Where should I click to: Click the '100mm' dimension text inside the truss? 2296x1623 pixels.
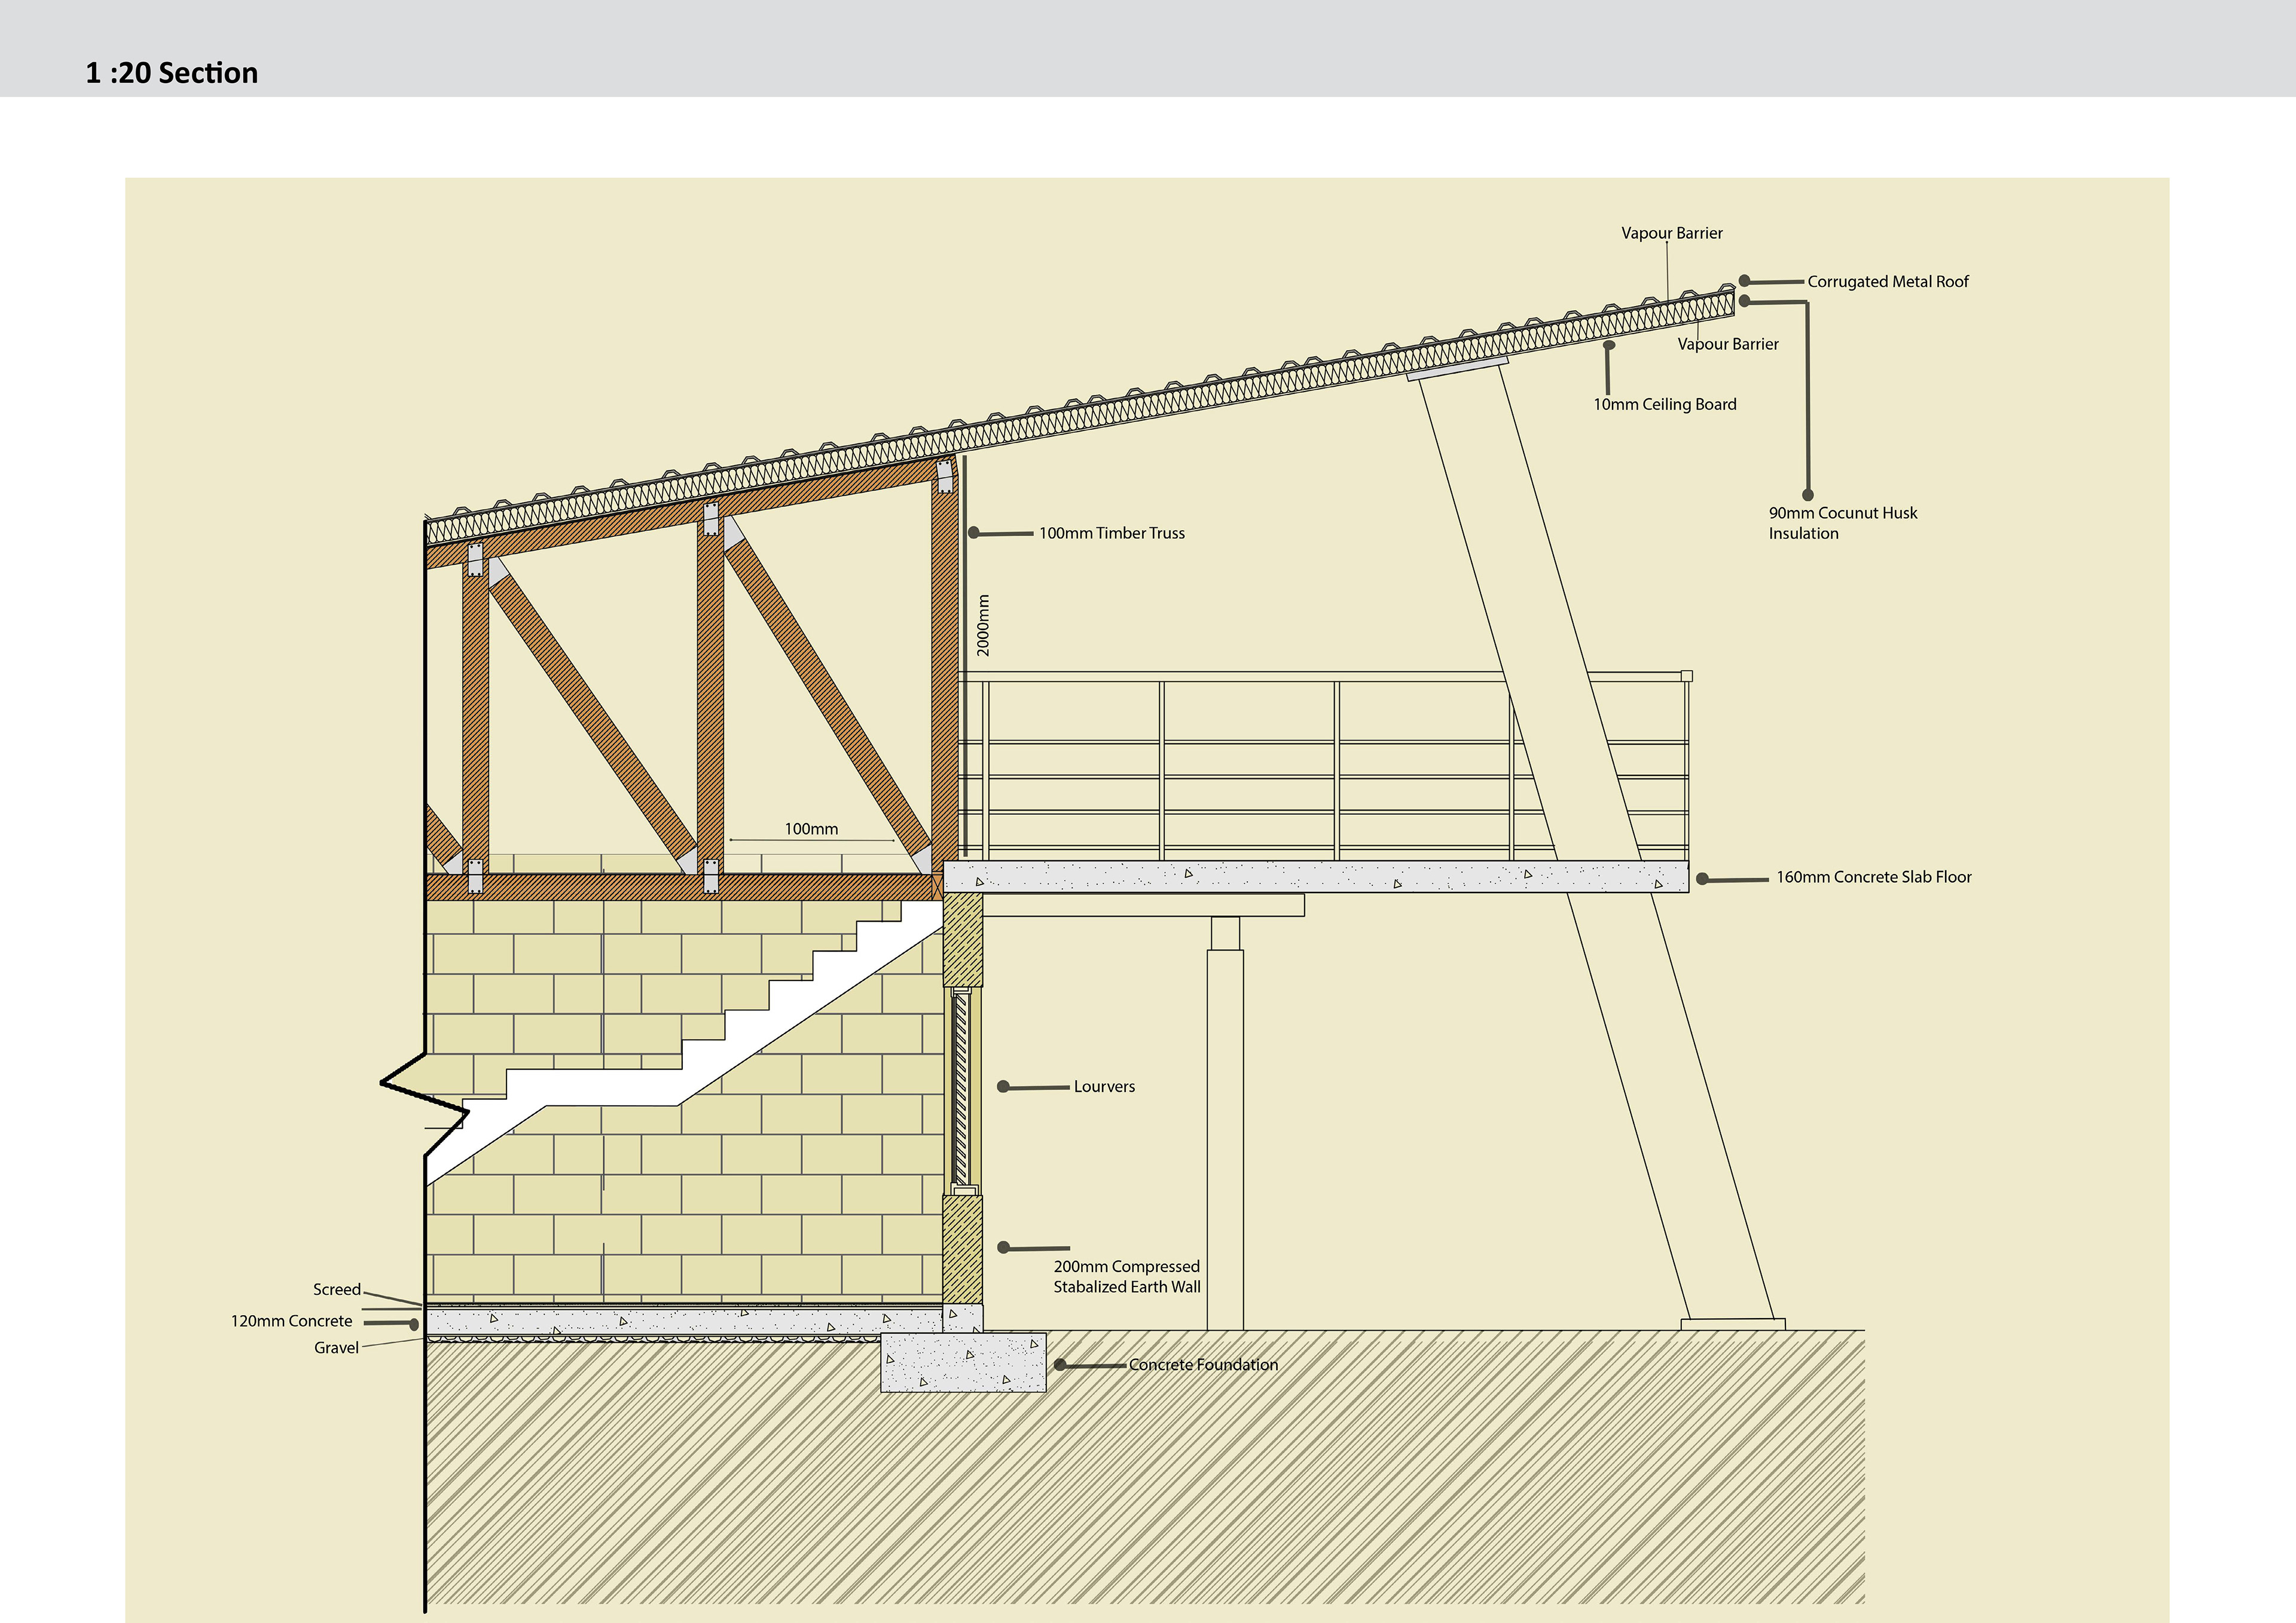point(811,829)
